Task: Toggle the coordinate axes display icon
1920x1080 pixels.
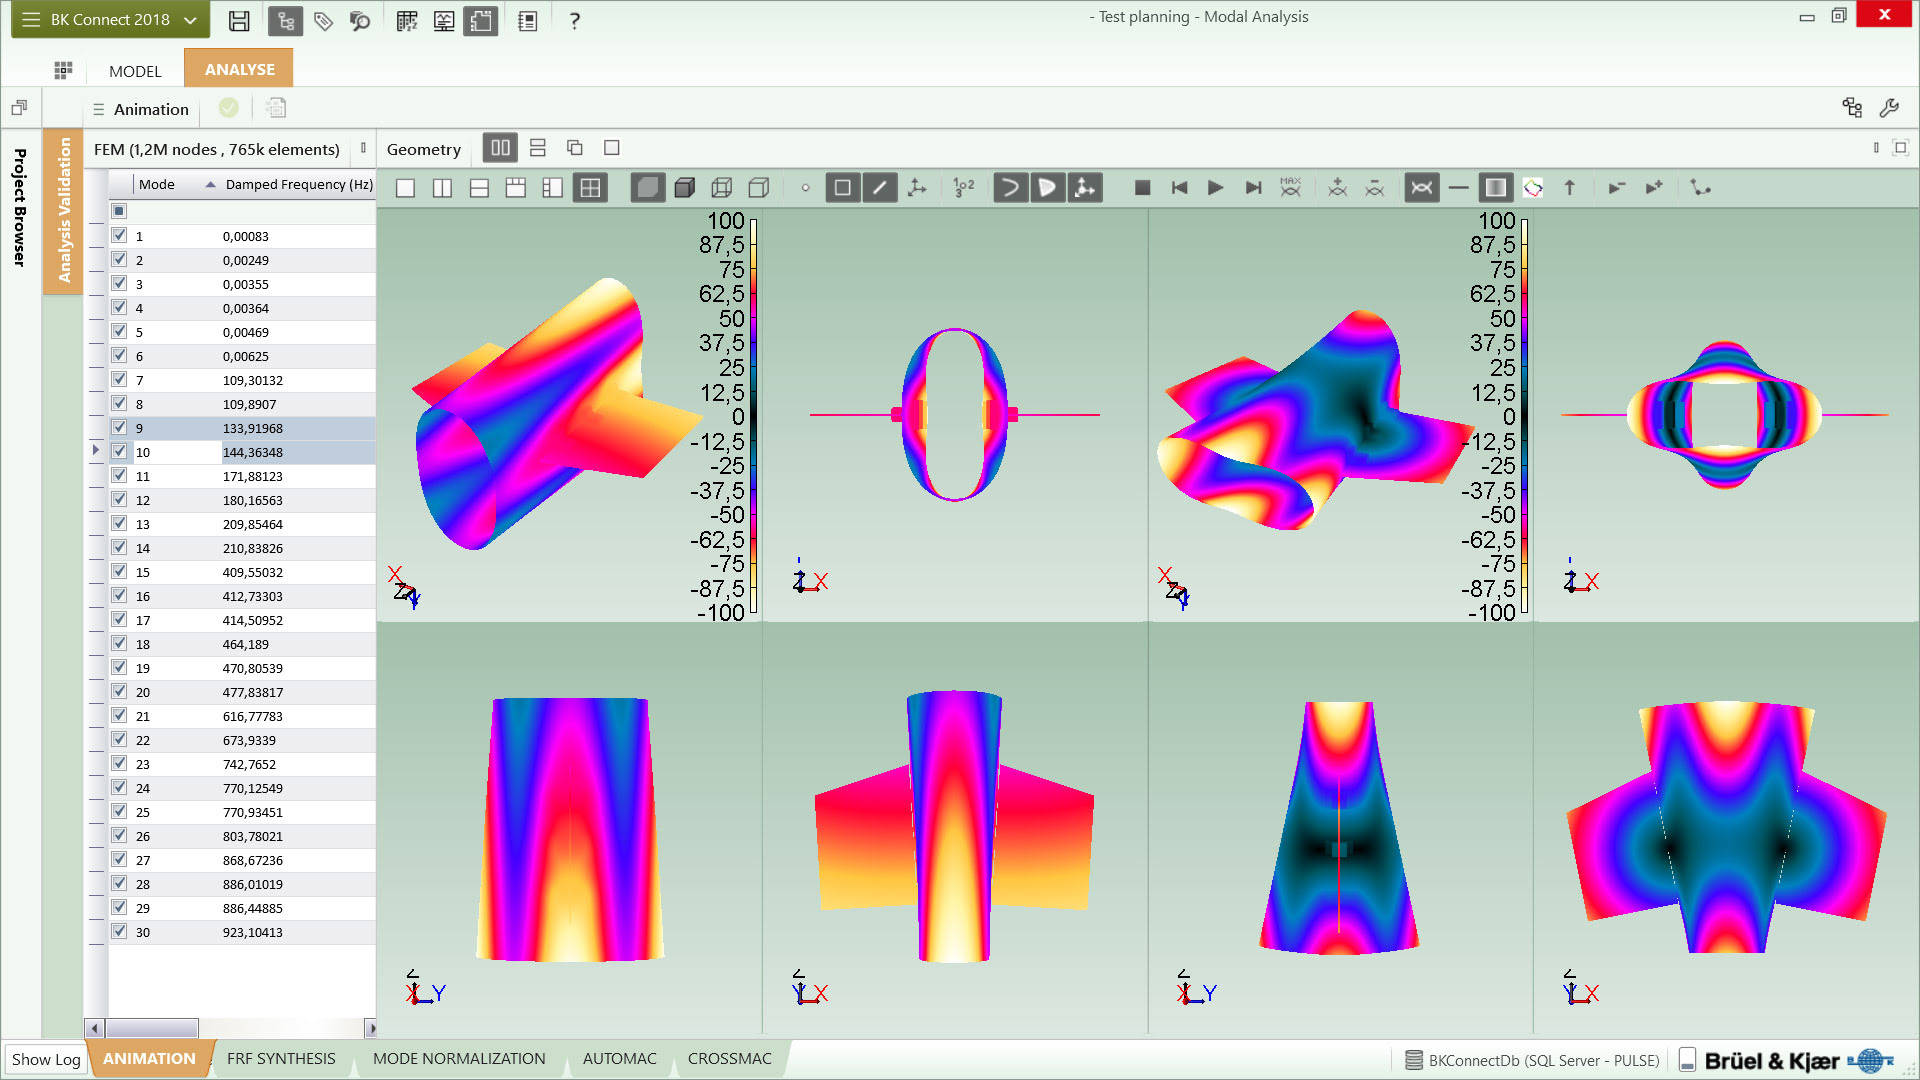Action: point(916,188)
